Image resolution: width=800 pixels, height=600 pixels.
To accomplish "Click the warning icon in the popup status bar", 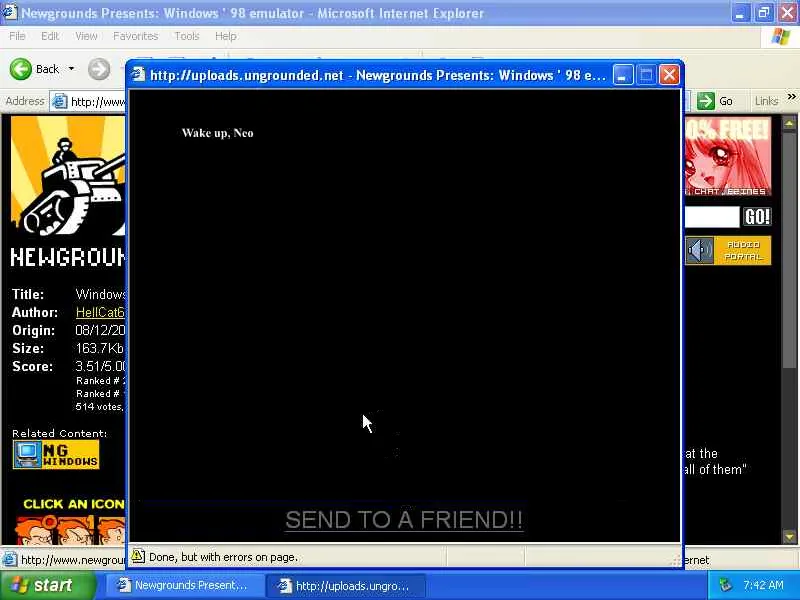I will tap(138, 556).
